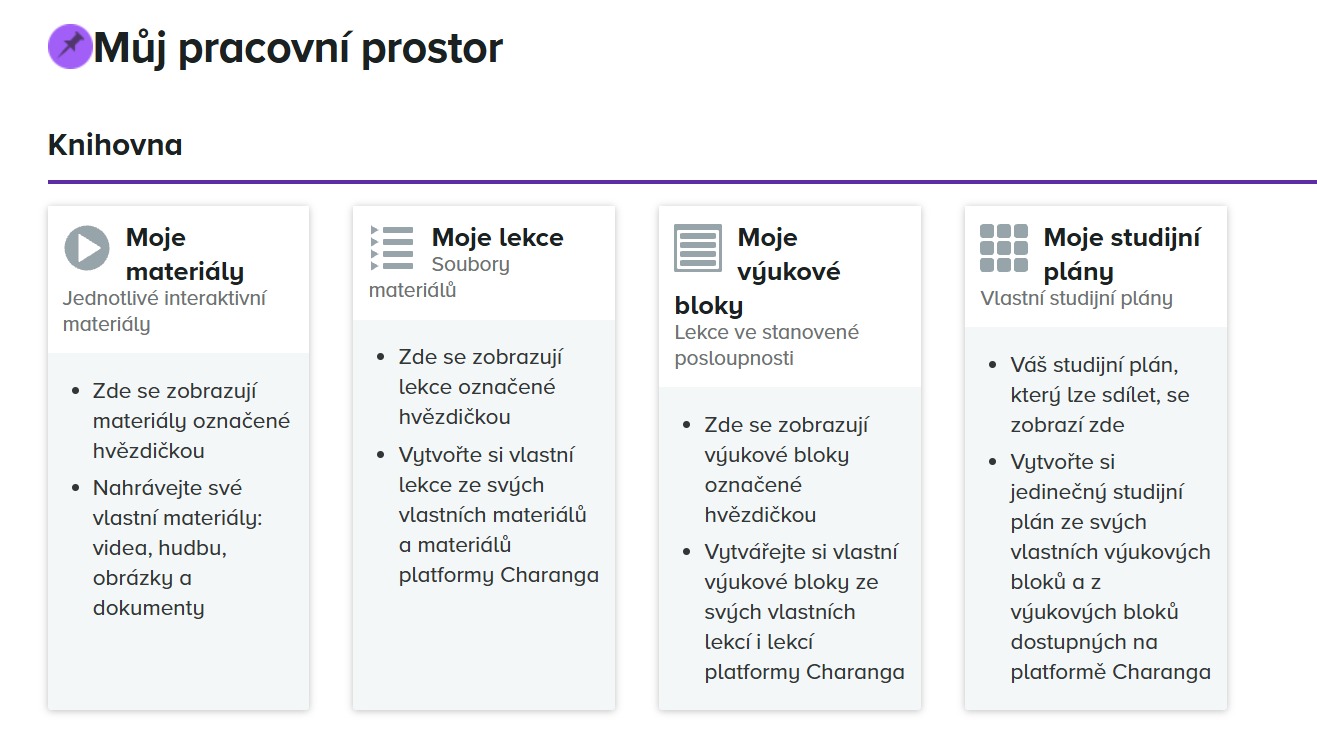Click the Můj pracovní prostor page title

pyautogui.click(x=298, y=48)
